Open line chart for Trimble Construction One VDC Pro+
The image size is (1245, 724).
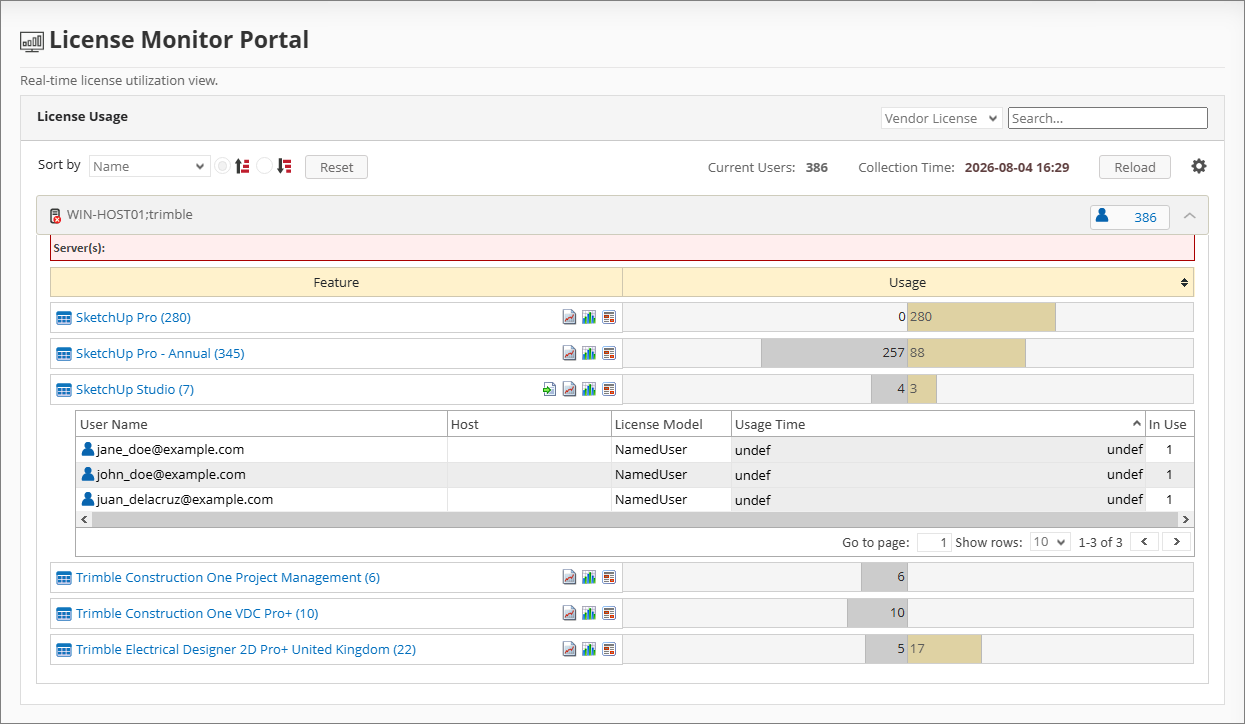(569, 614)
